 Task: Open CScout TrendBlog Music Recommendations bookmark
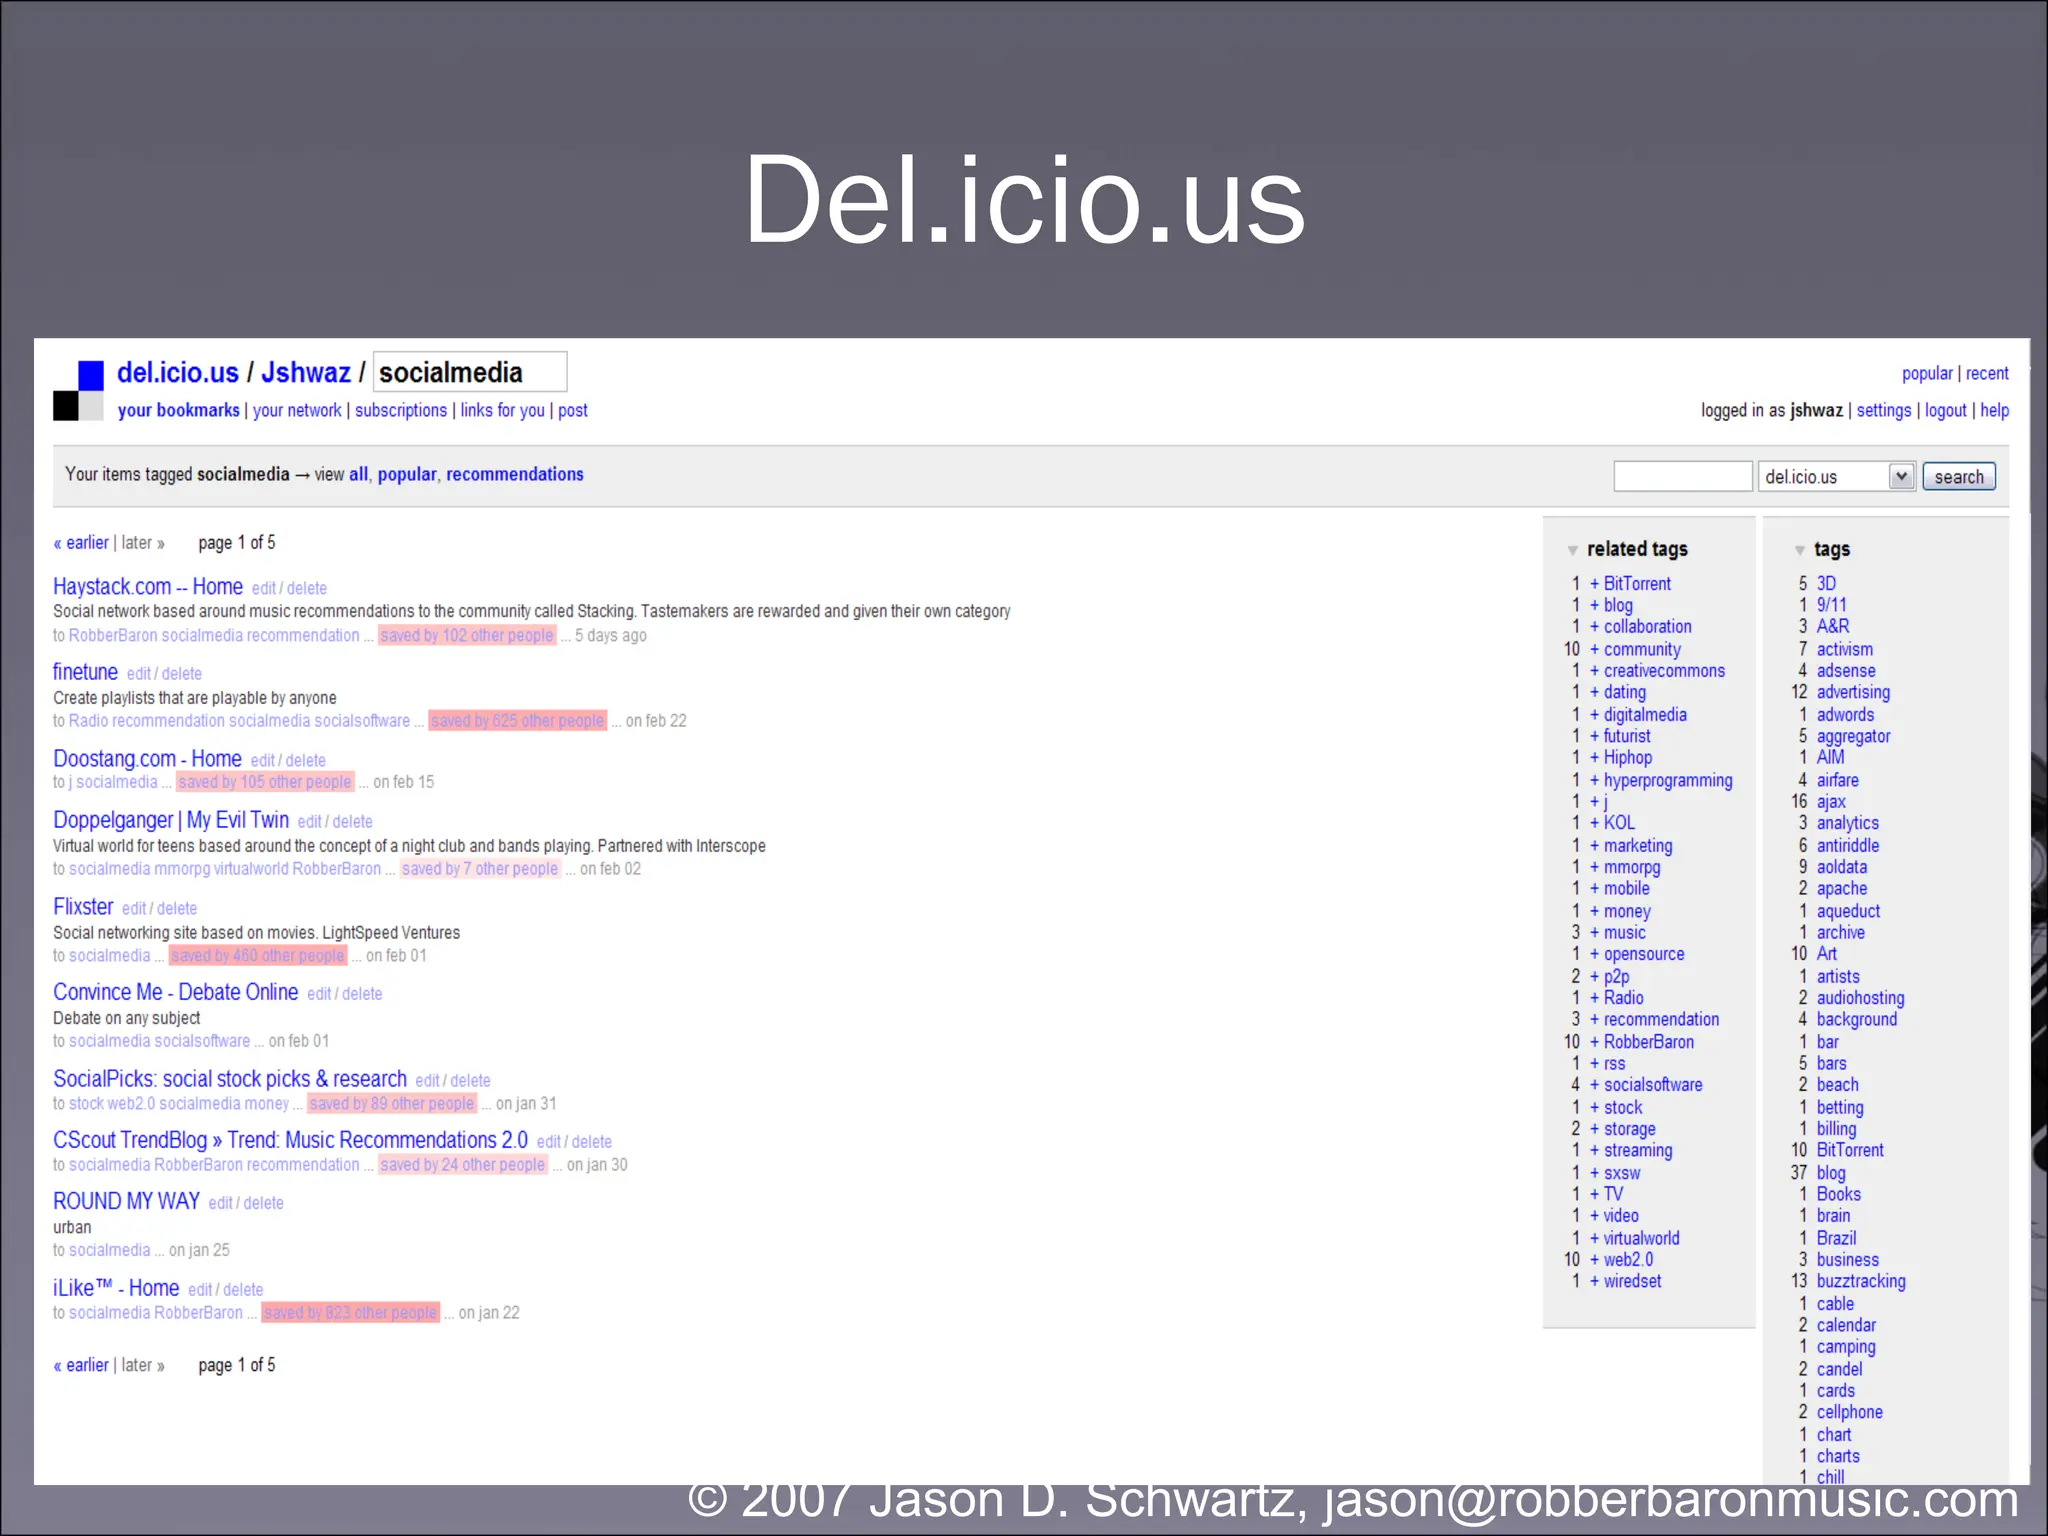(290, 1140)
